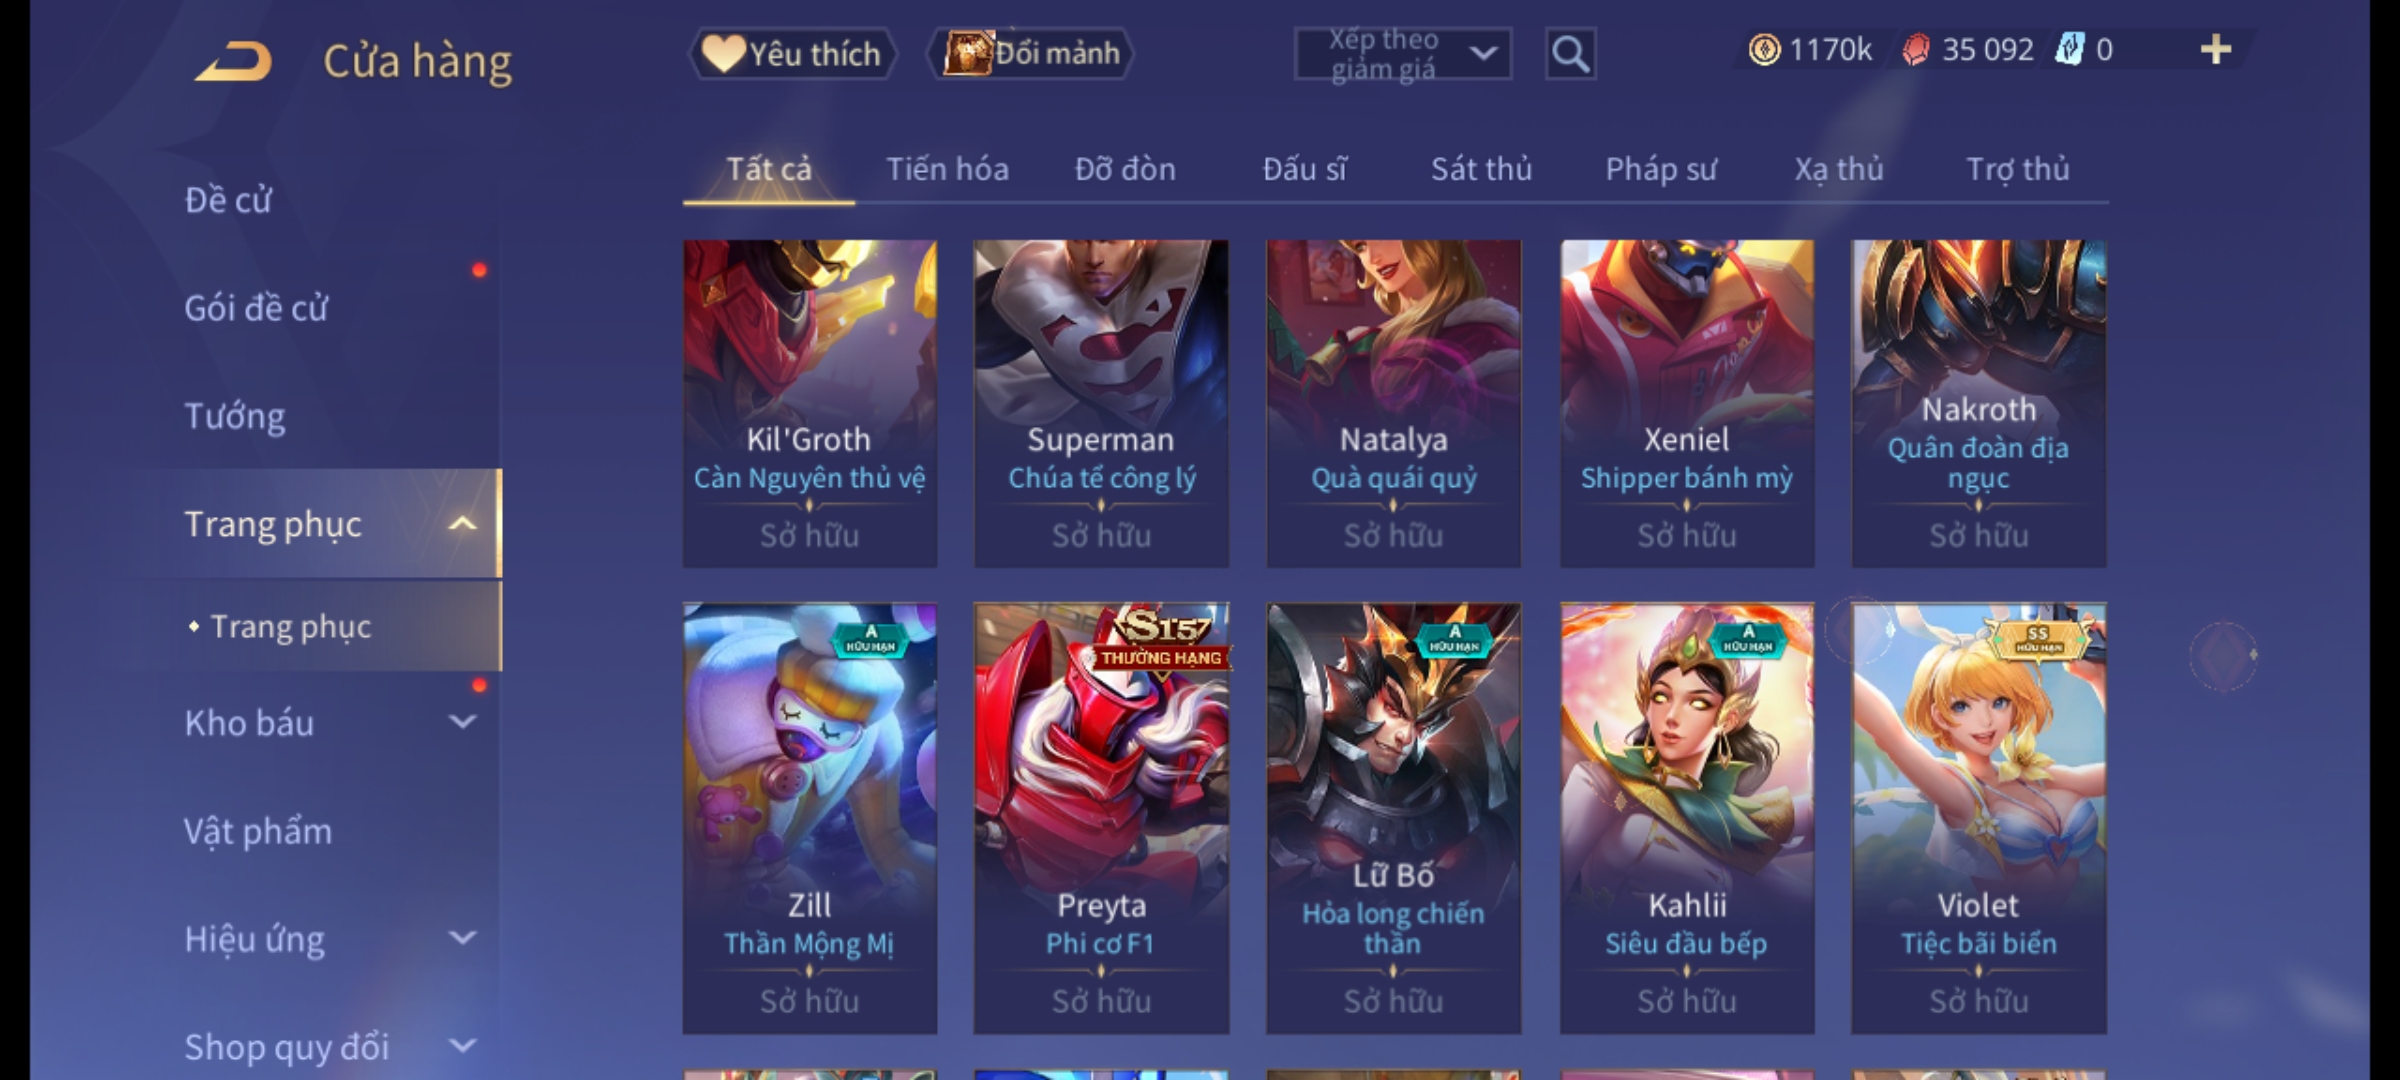Viewport: 2400px width, 1080px height.
Task: Open the Đổi mảnh chest icon
Action: 967,53
